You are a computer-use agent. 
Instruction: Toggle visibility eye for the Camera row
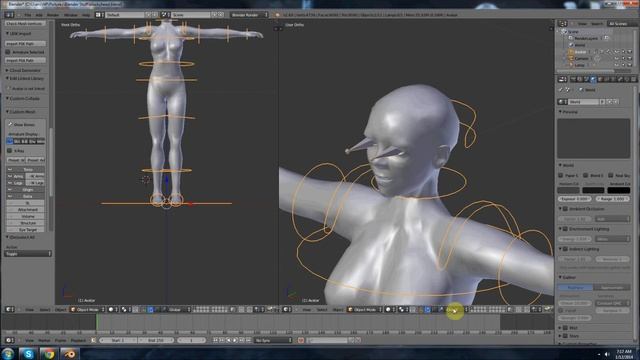[x=617, y=58]
